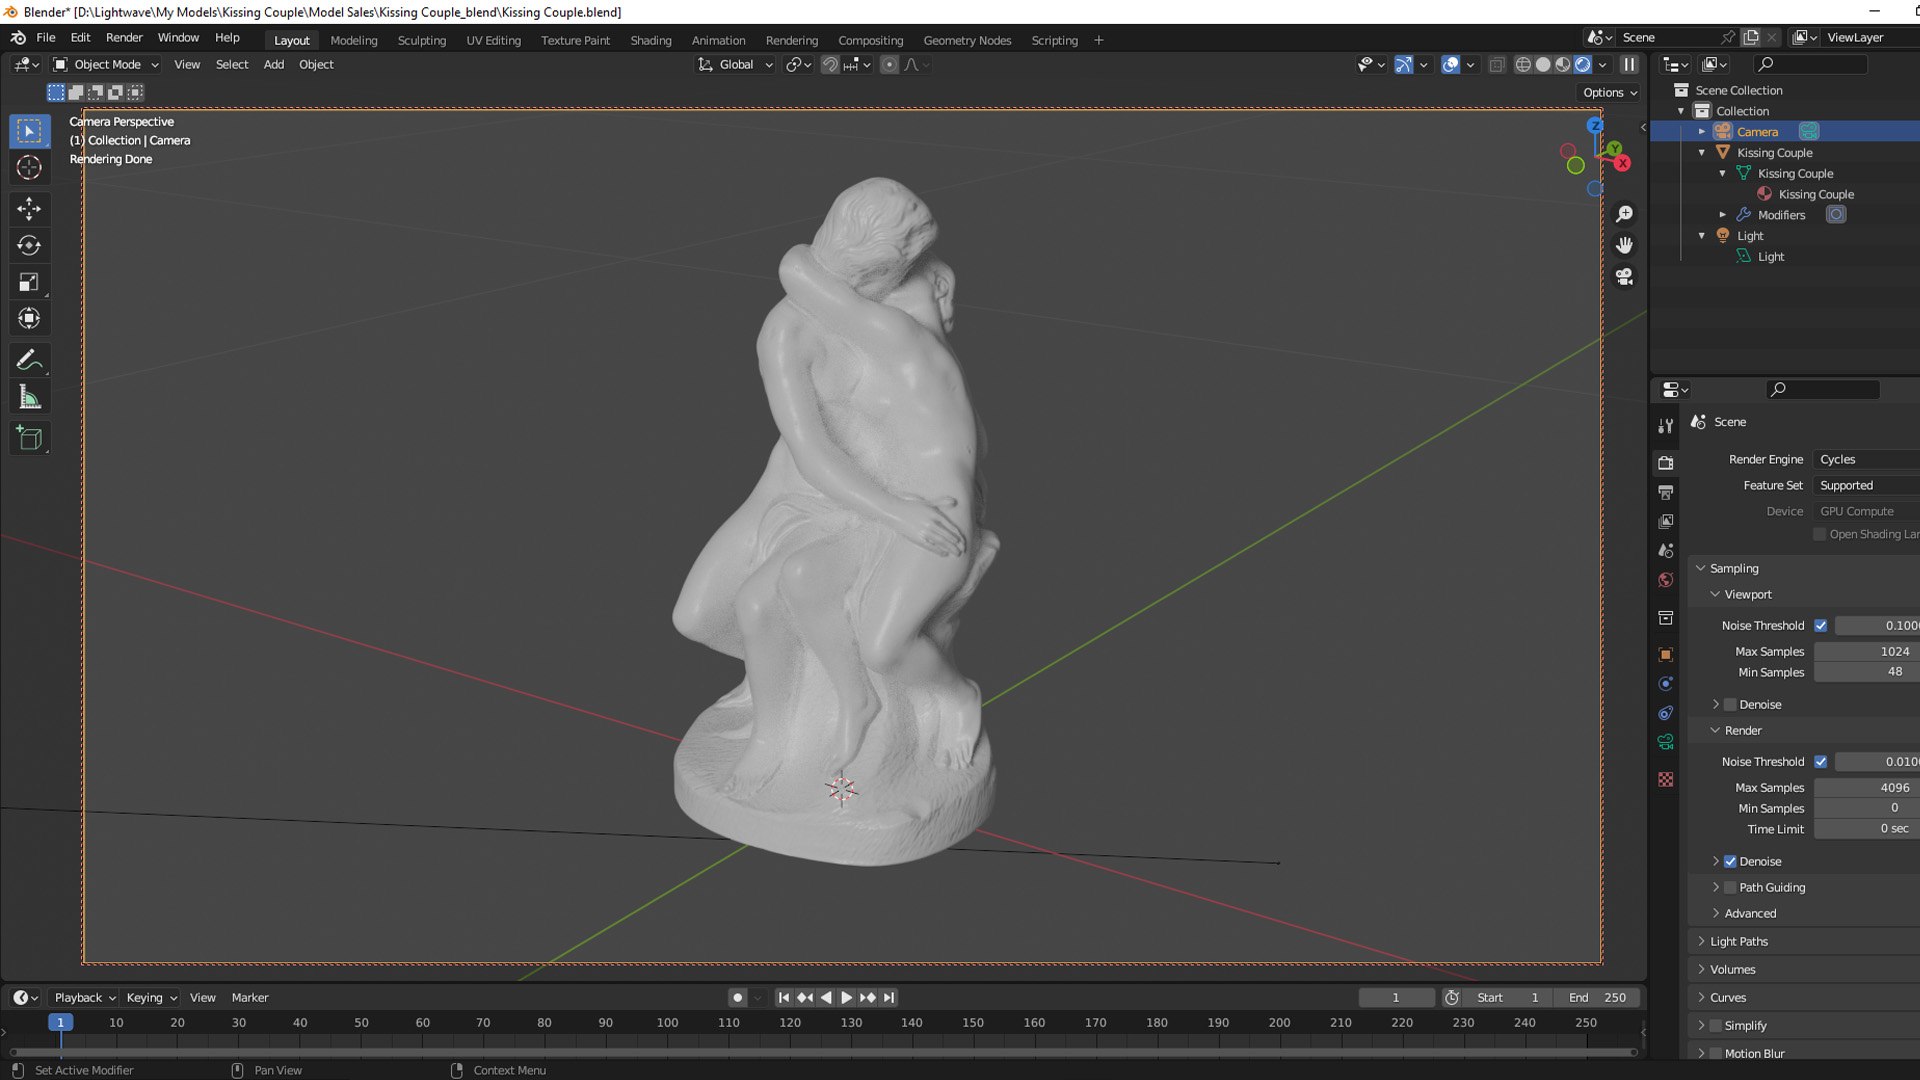
Task: Click the pan hand viewport icon
Action: [1624, 245]
